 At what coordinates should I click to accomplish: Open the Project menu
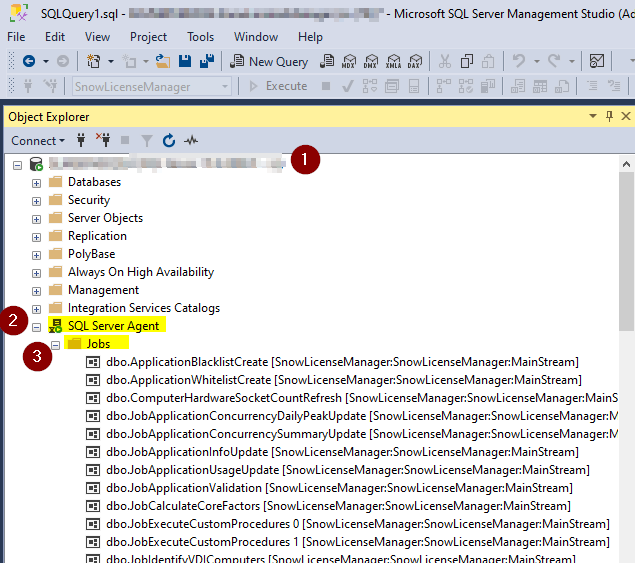click(x=148, y=37)
